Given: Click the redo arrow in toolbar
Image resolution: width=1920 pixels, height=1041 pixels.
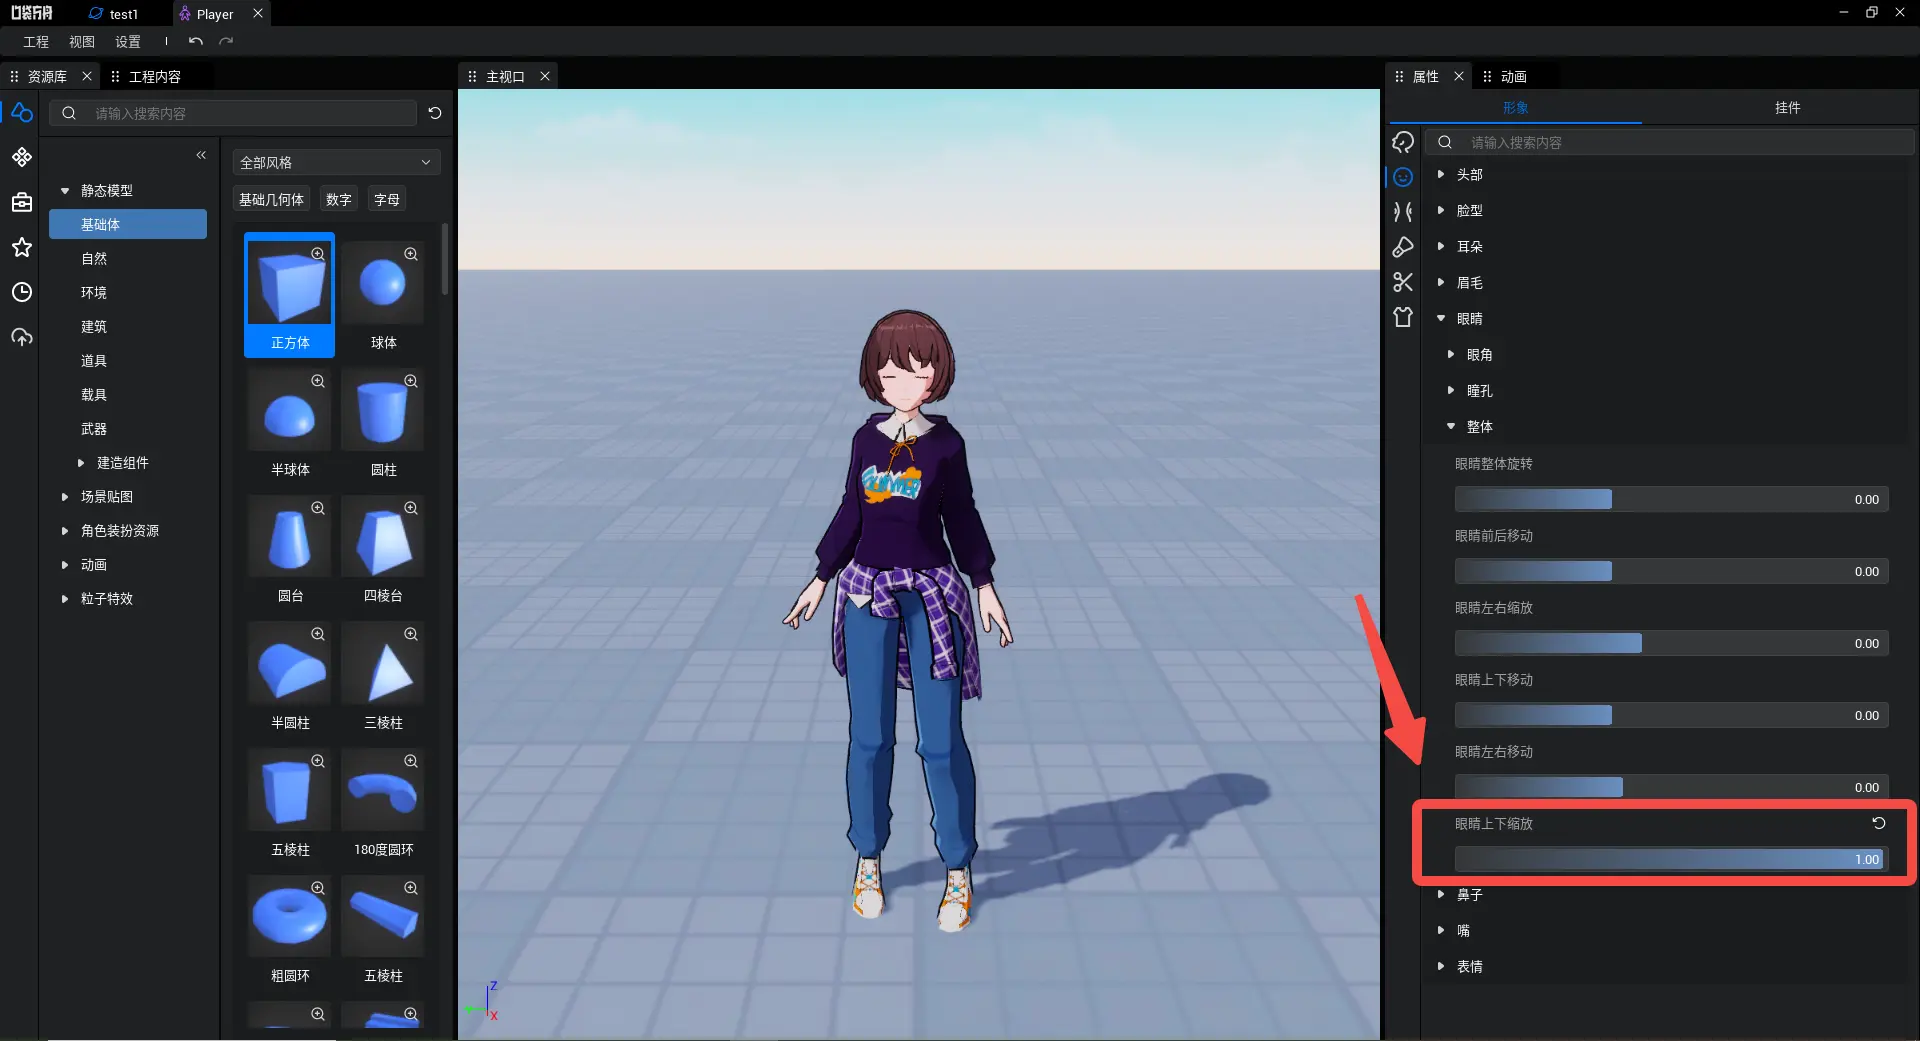Looking at the screenshot, I should [x=226, y=41].
